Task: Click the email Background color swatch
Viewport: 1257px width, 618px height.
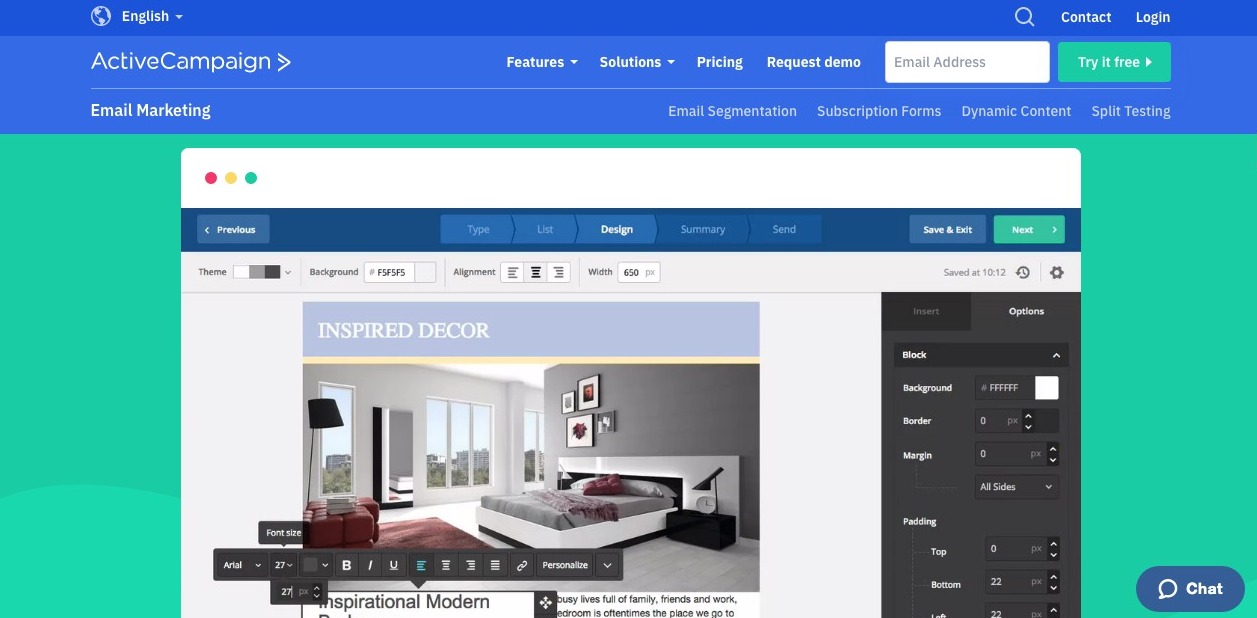Action: click(425, 272)
